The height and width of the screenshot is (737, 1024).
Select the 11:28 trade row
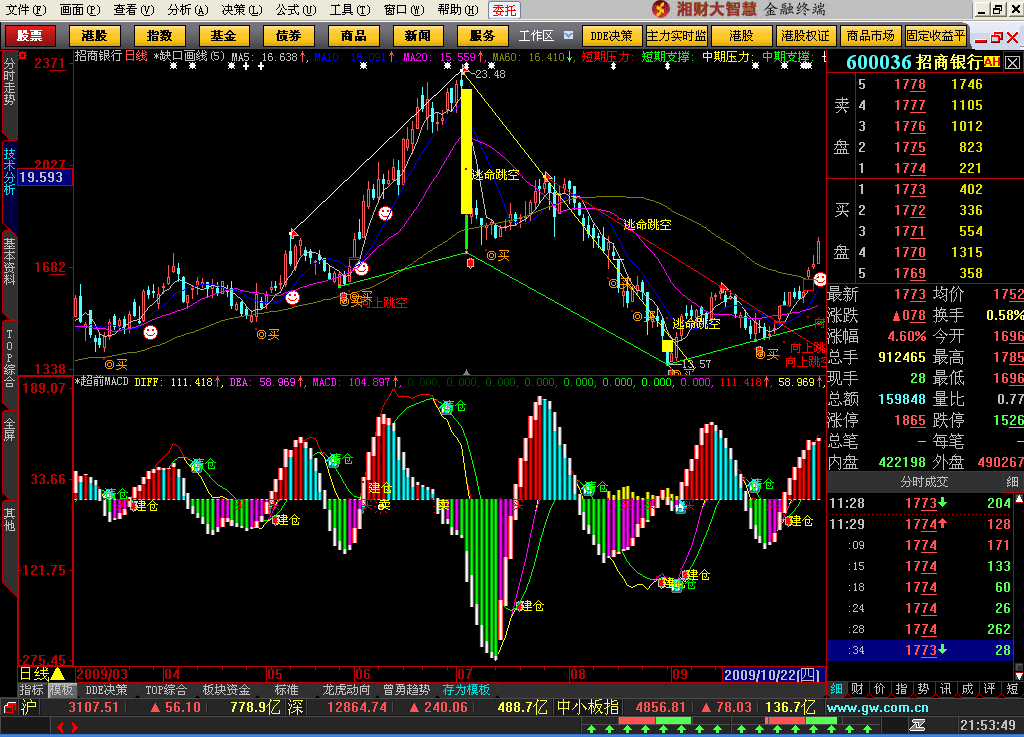(920, 503)
